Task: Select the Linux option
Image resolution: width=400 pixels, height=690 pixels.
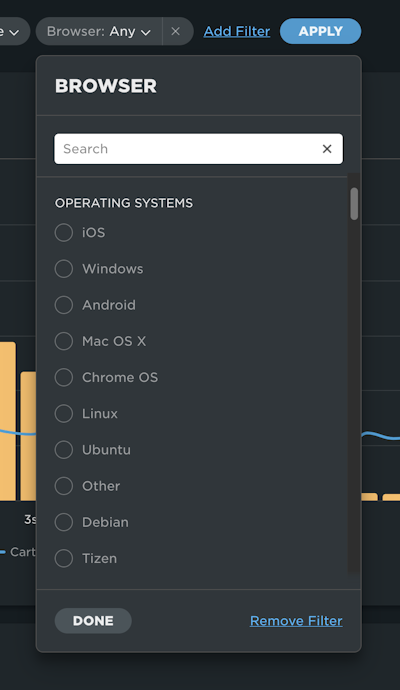Action: point(64,413)
